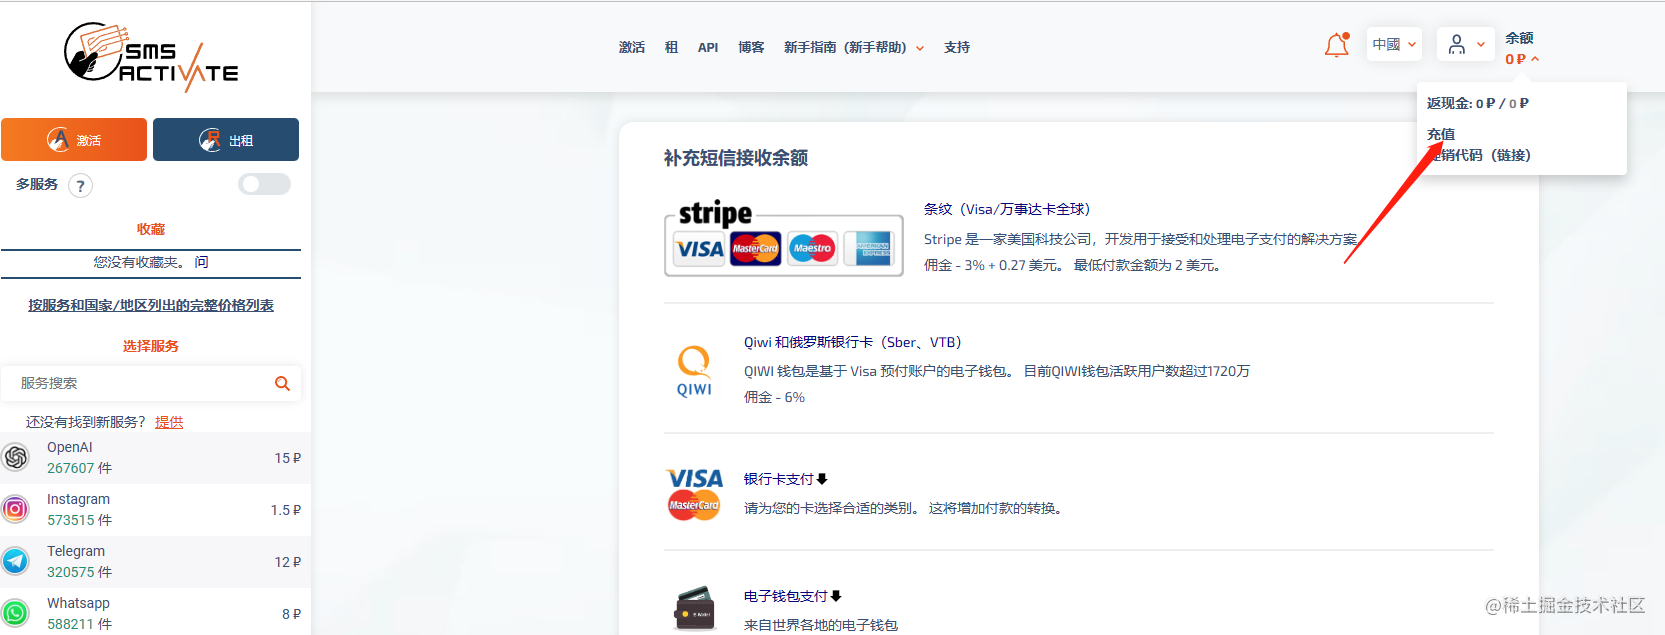Viewport: 1665px width, 635px height.
Task: Open the 博客 nav item
Action: [751, 47]
